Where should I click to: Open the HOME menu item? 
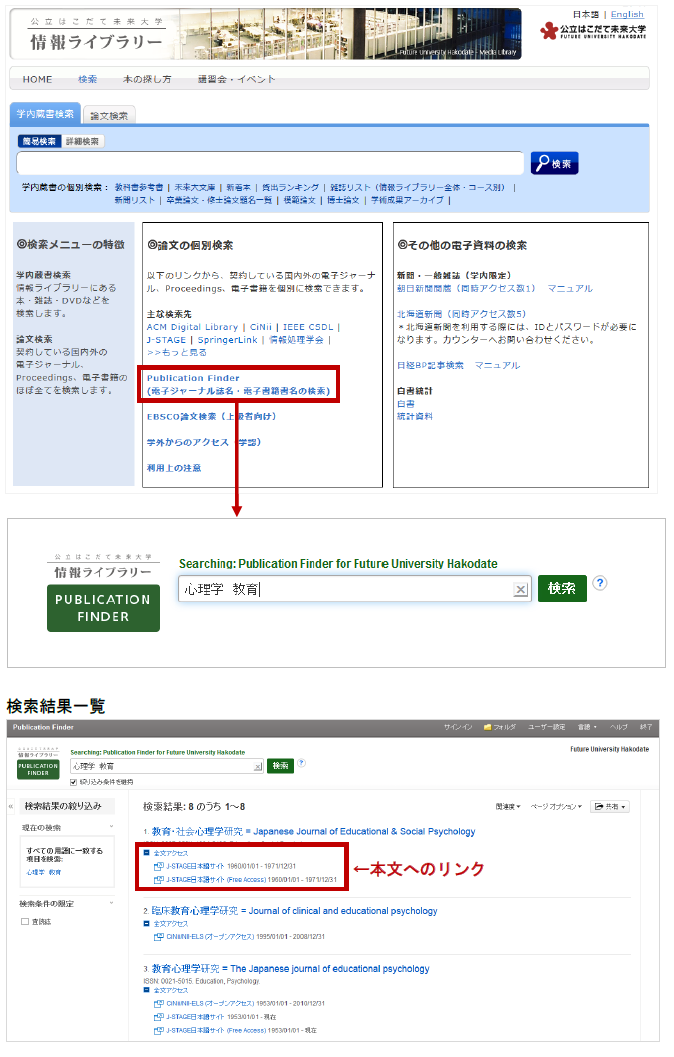37,80
